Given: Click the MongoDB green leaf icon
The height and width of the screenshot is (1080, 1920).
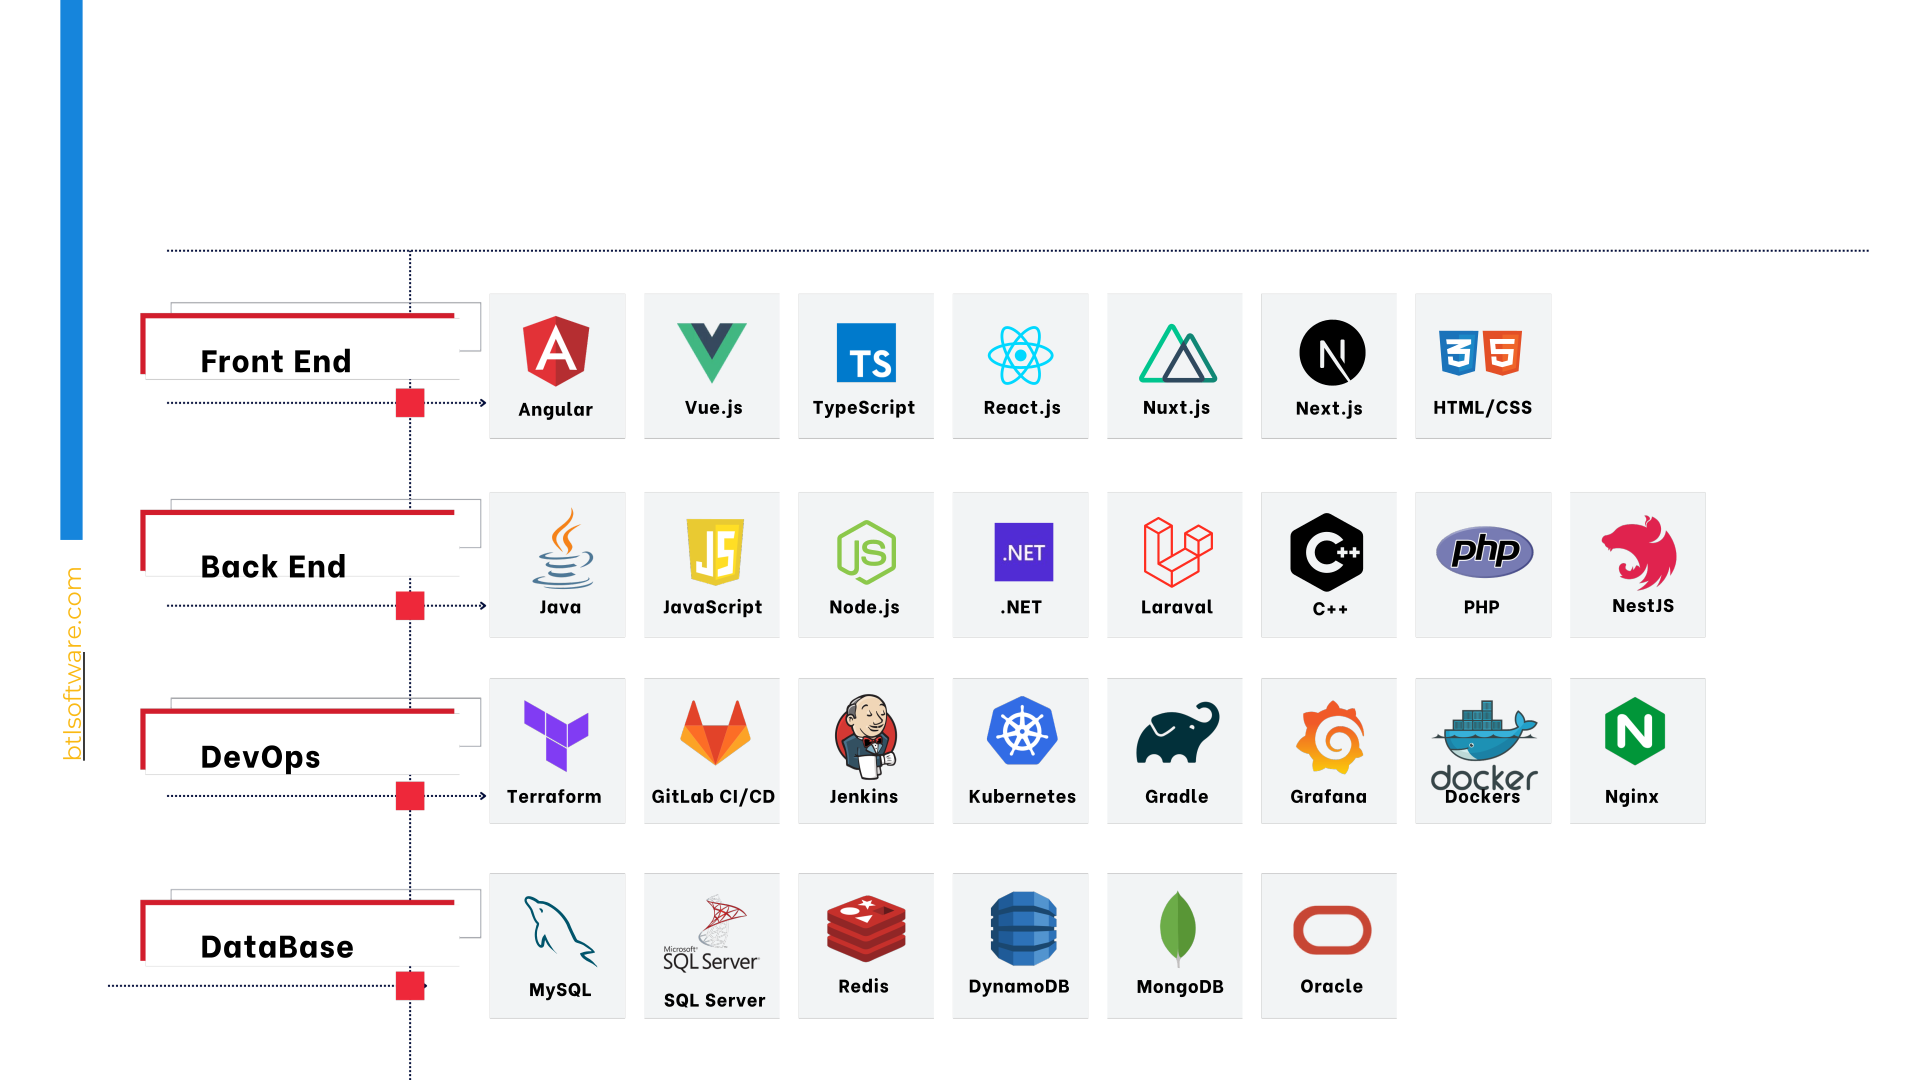Looking at the screenshot, I should click(1178, 929).
